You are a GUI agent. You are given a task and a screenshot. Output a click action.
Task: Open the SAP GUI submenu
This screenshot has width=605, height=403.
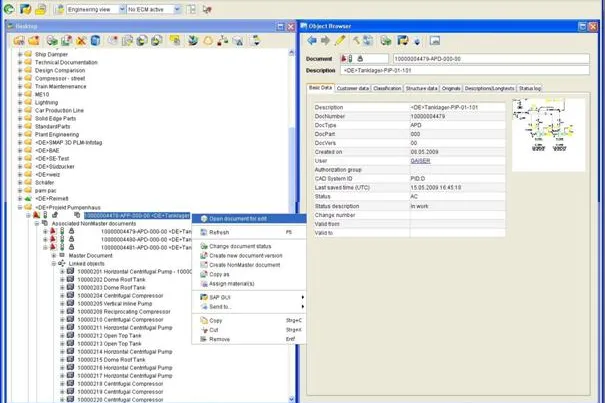tap(249, 297)
